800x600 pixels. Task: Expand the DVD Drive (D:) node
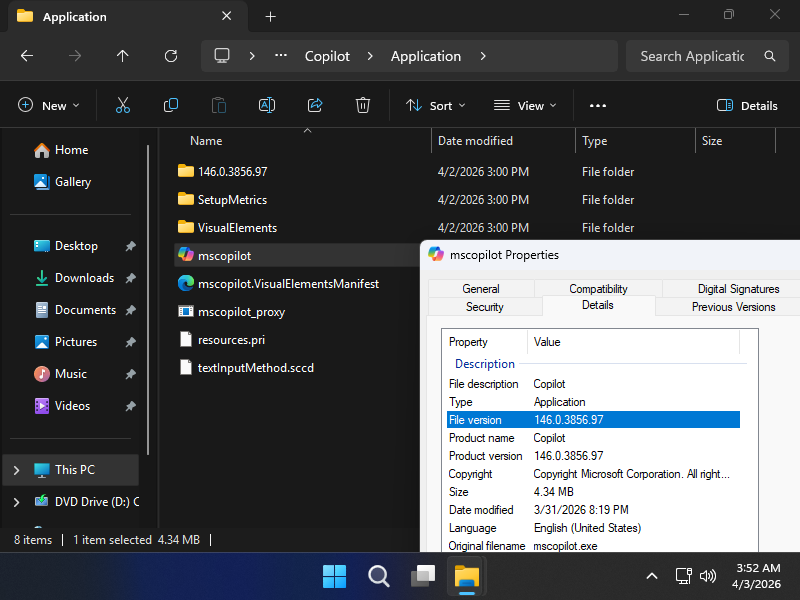pyautogui.click(x=16, y=502)
